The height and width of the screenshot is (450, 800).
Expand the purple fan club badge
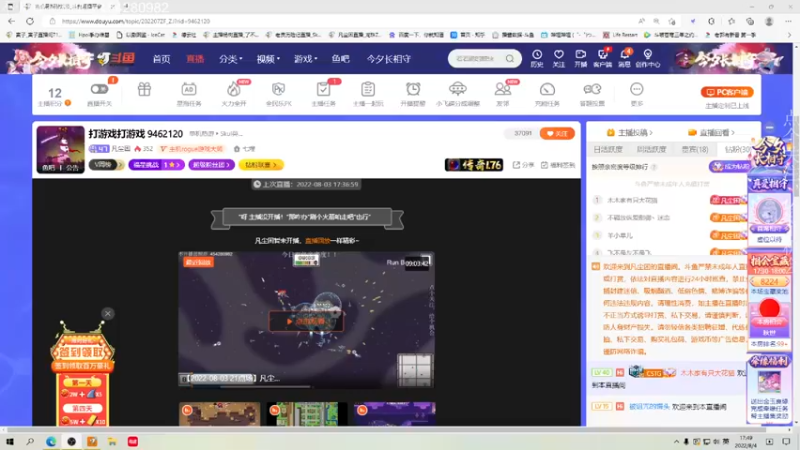[x=211, y=165]
